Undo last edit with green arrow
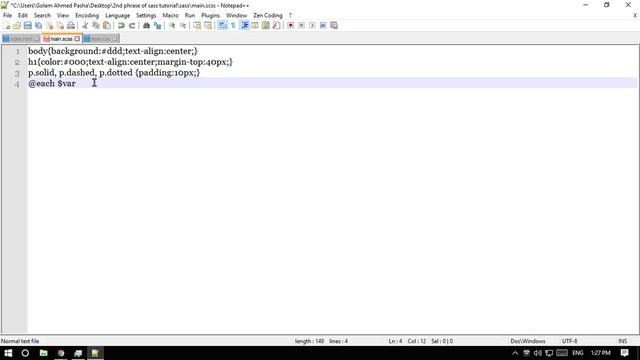 [121, 25]
